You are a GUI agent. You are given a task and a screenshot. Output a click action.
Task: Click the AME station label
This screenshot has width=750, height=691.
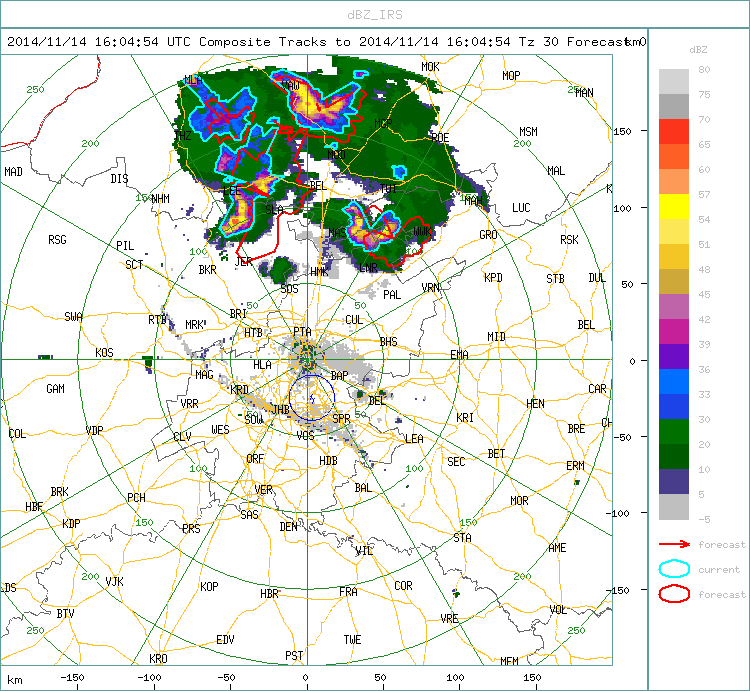tap(557, 548)
